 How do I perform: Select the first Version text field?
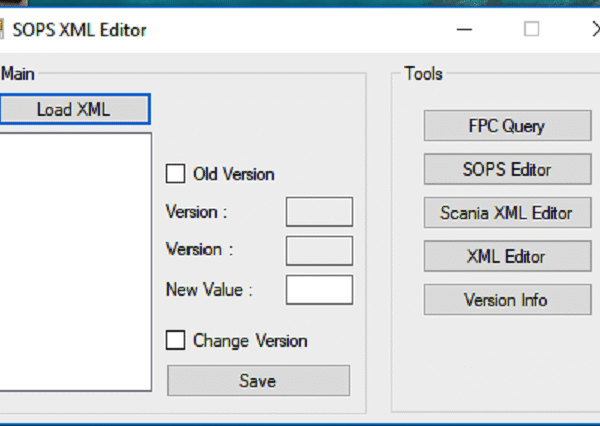point(319,212)
